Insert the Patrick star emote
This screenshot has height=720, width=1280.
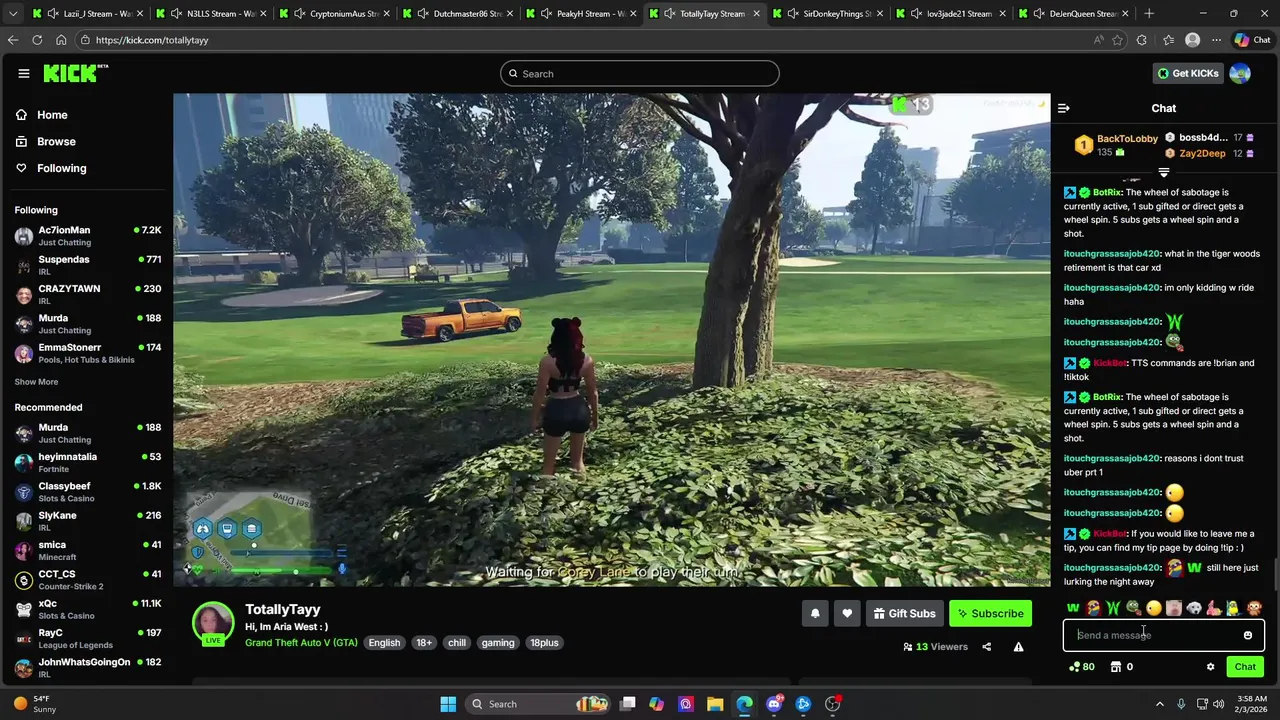pos(1214,608)
